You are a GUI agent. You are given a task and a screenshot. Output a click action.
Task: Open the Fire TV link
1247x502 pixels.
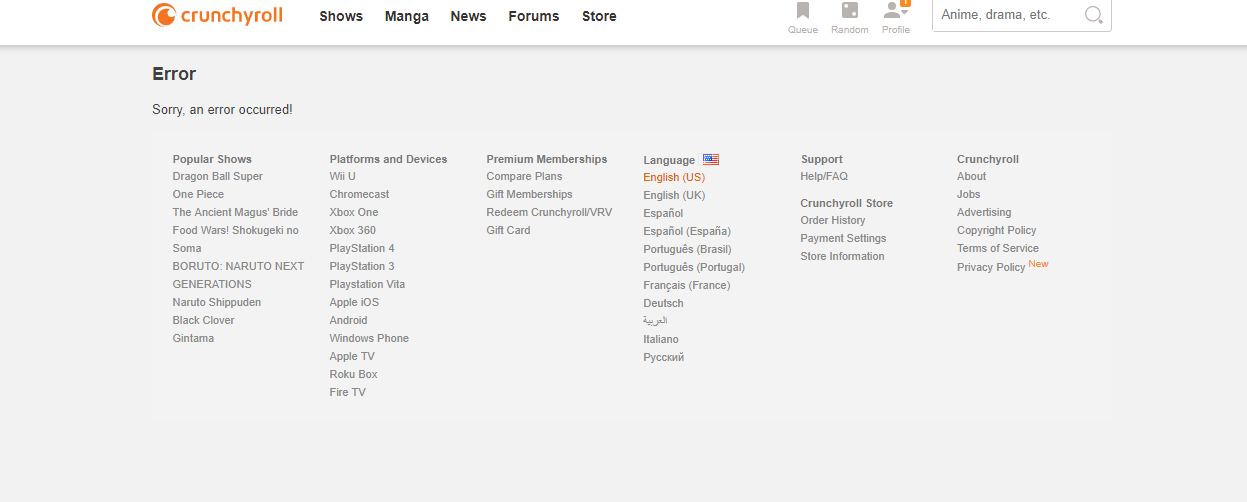pyautogui.click(x=347, y=392)
